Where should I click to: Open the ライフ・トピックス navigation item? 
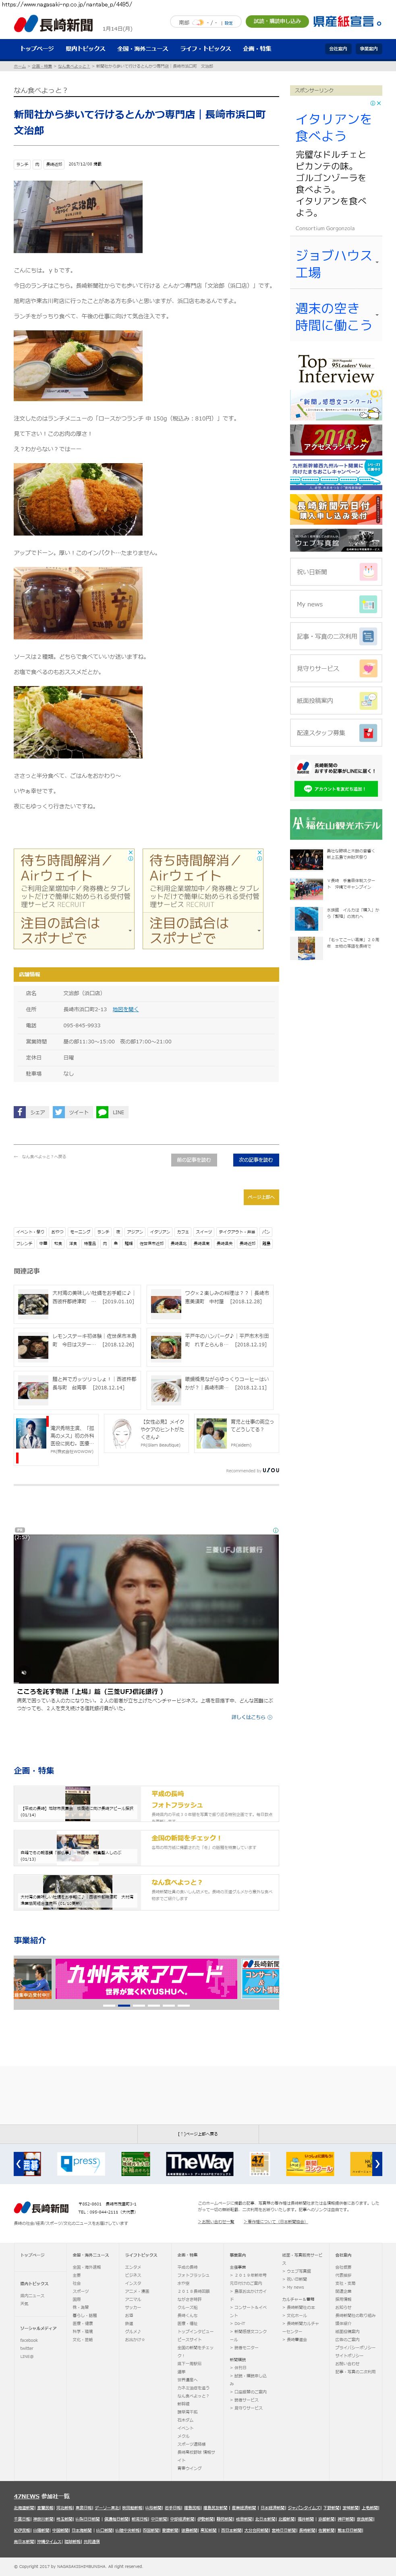[205, 49]
